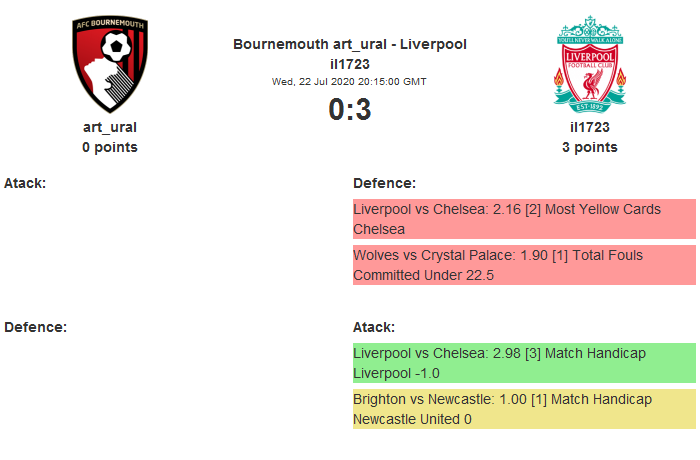The height and width of the screenshot is (460, 700).
Task: Click the Defence heading above the red bets
Action: coord(384,183)
